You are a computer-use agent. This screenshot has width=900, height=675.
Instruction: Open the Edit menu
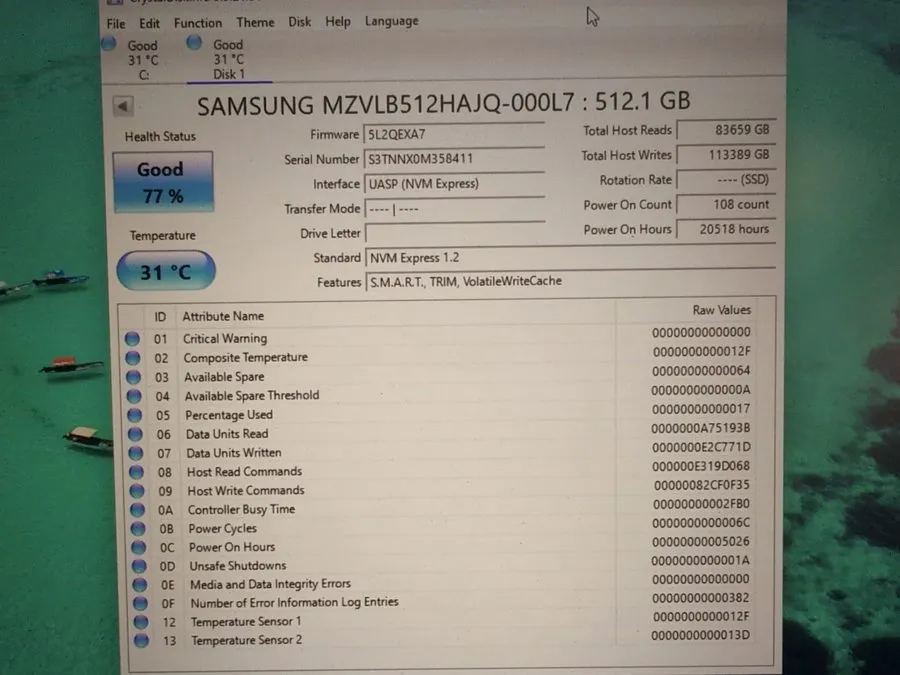(x=149, y=24)
